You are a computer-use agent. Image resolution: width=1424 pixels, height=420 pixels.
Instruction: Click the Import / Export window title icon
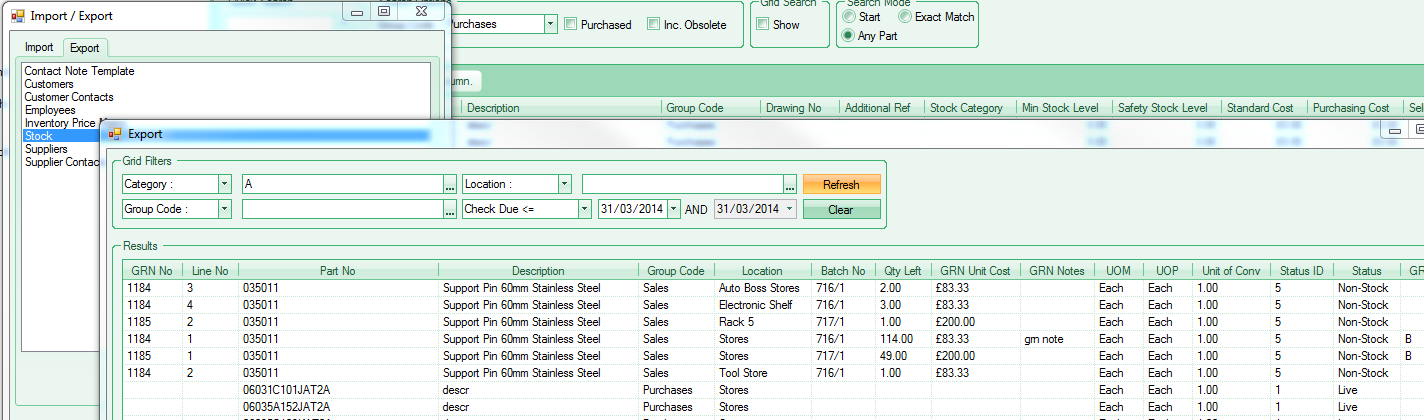click(17, 16)
